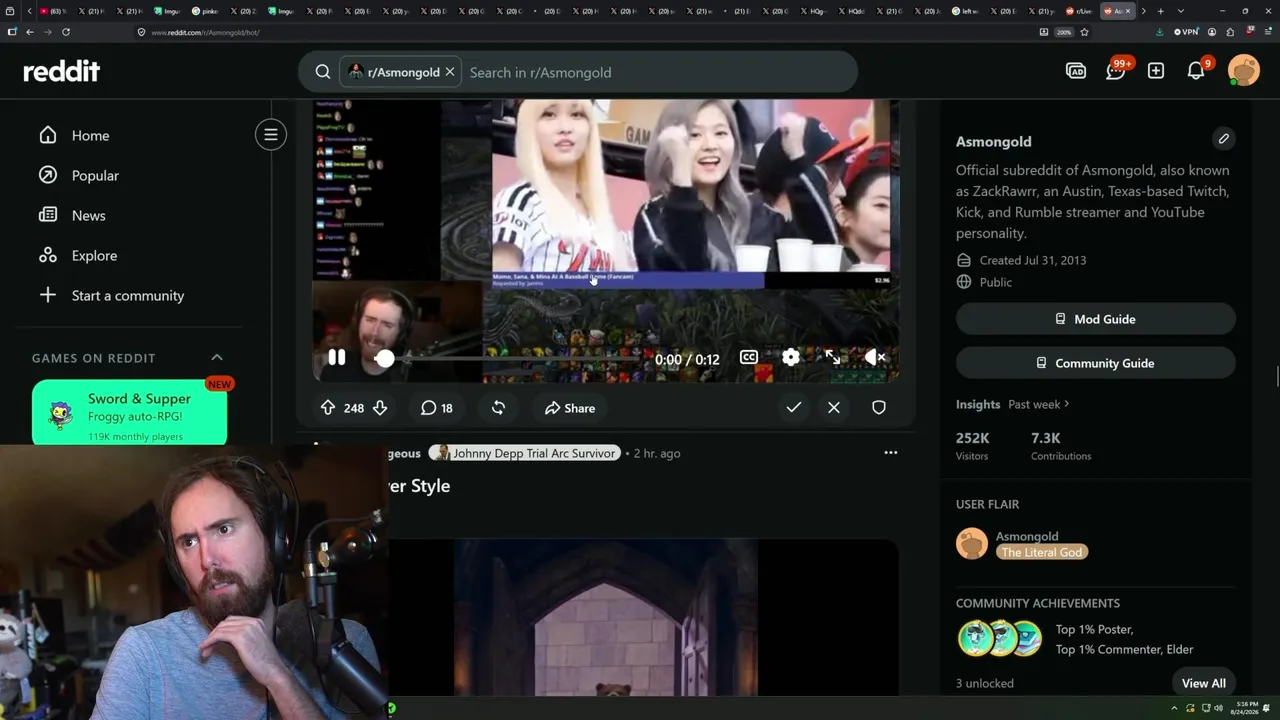
Task: Remove the r/Asmongold search filter chip
Action: click(x=450, y=72)
